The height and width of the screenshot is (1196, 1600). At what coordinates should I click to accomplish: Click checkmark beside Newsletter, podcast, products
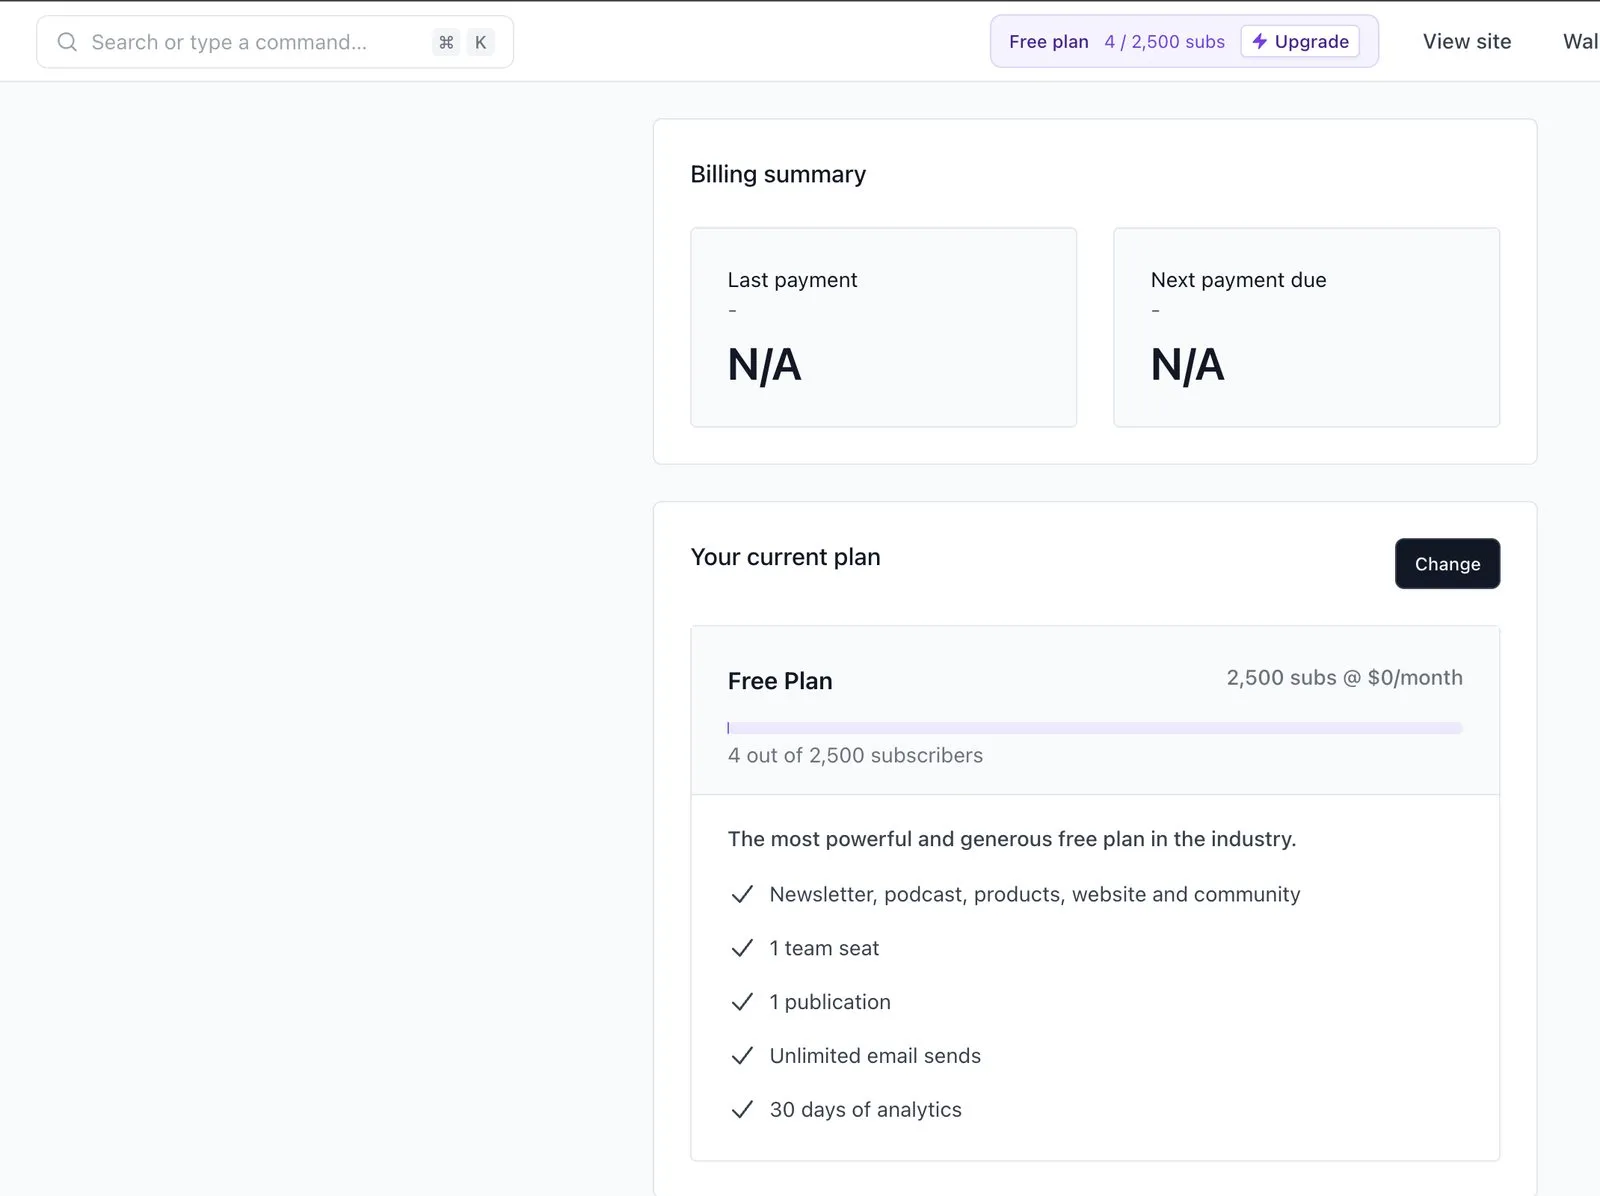click(742, 894)
